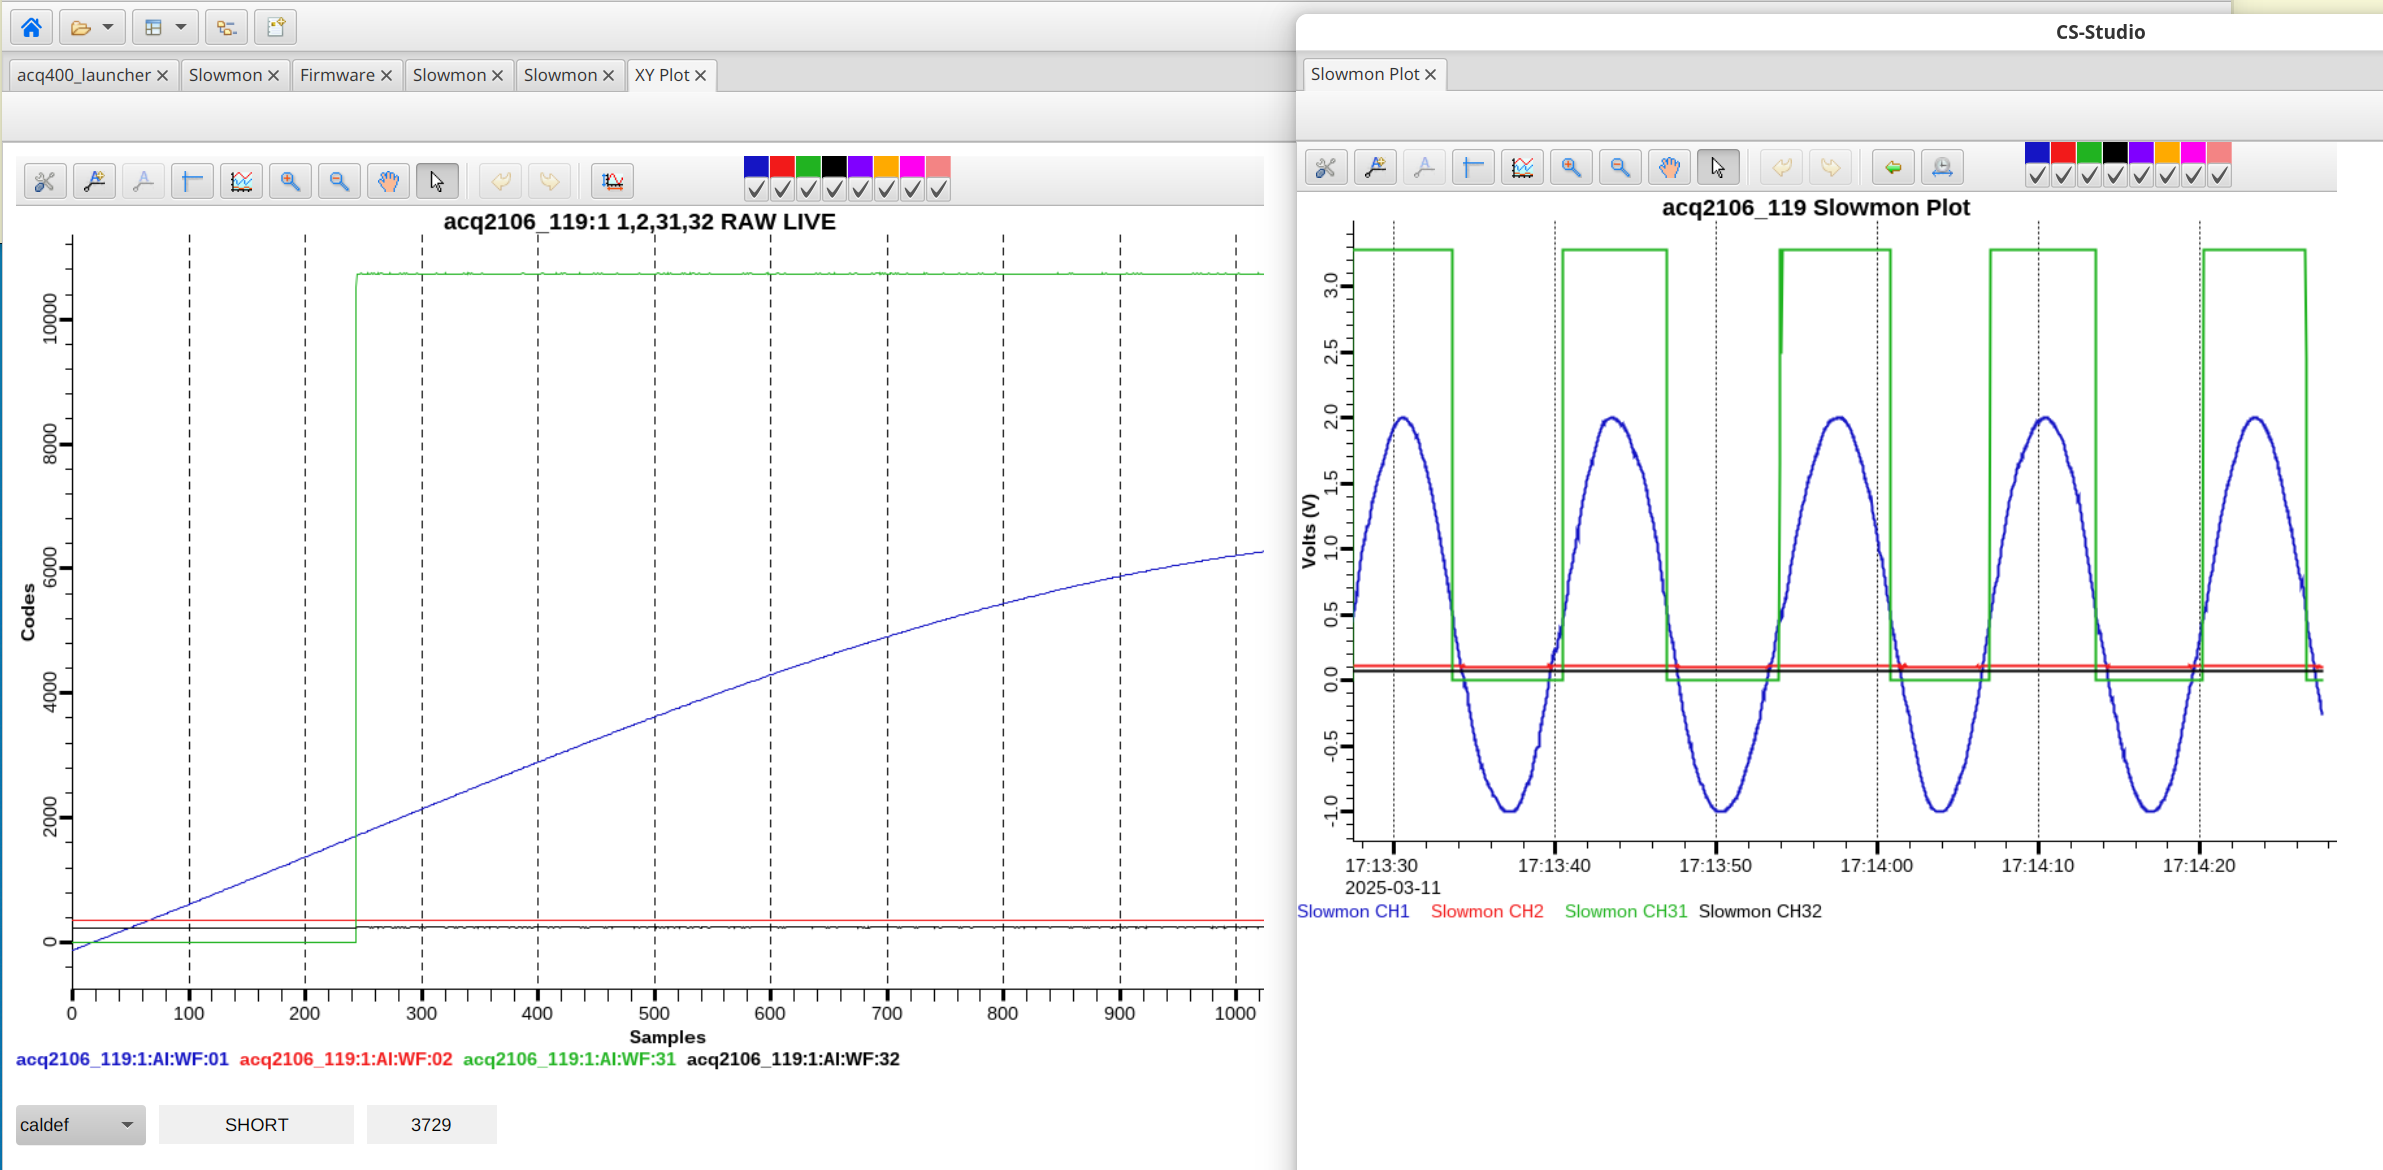The width and height of the screenshot is (2383, 1170).
Task: Select zoom in tool in Slowmon Plot toolbar
Action: [1571, 167]
